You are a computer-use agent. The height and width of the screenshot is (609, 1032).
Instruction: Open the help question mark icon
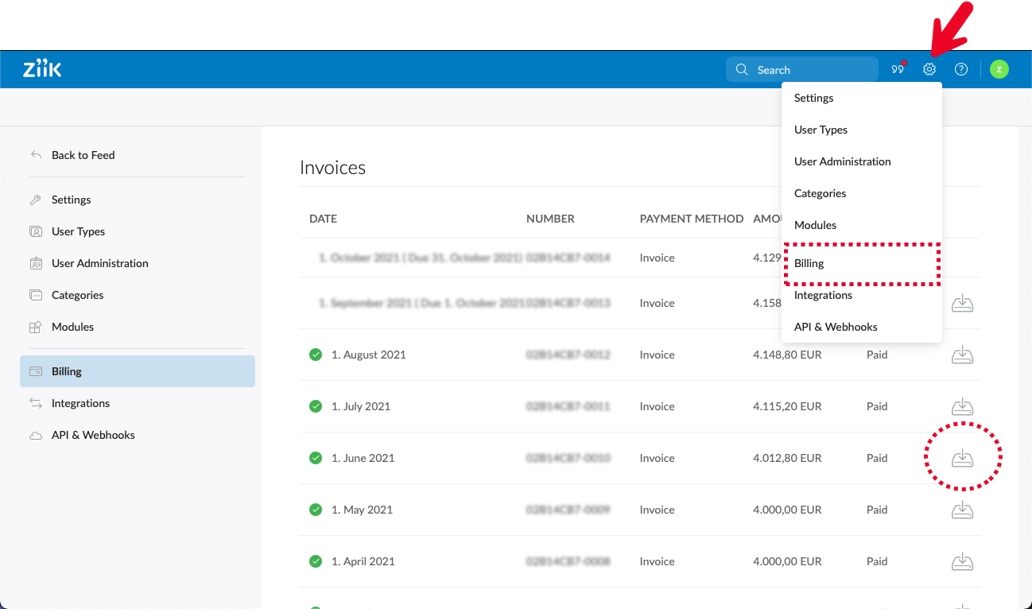(961, 70)
